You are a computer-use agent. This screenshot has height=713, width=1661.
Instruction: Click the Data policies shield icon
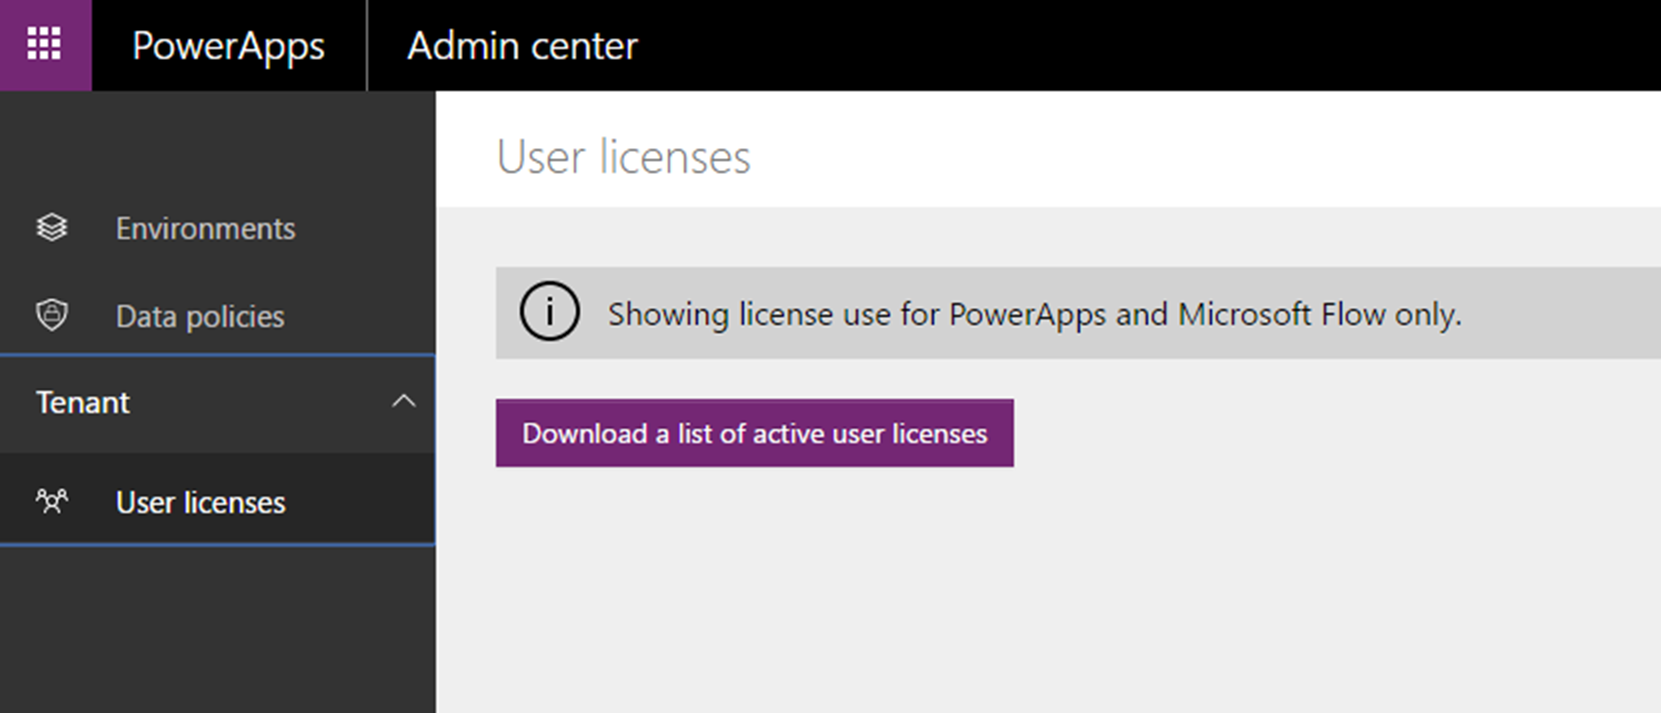pos(52,316)
